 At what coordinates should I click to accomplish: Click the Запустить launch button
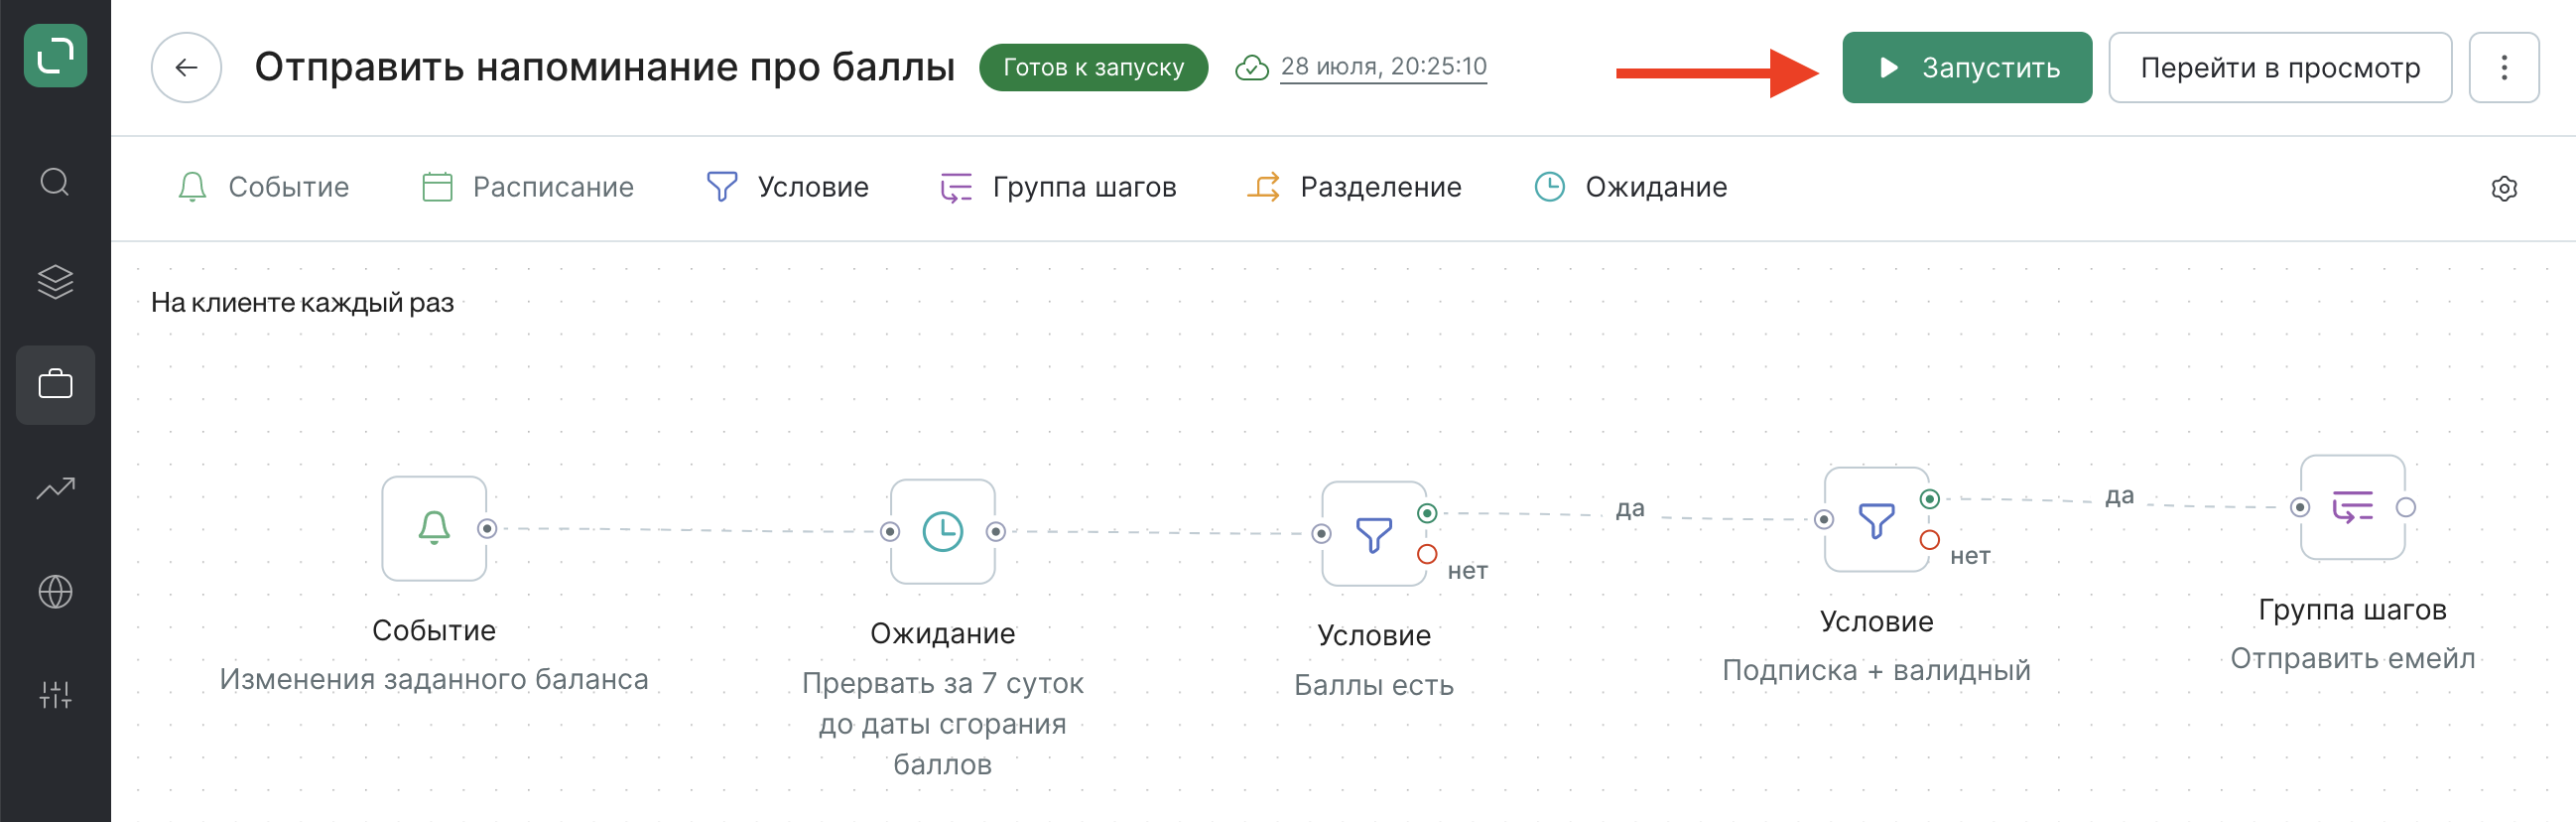1966,67
